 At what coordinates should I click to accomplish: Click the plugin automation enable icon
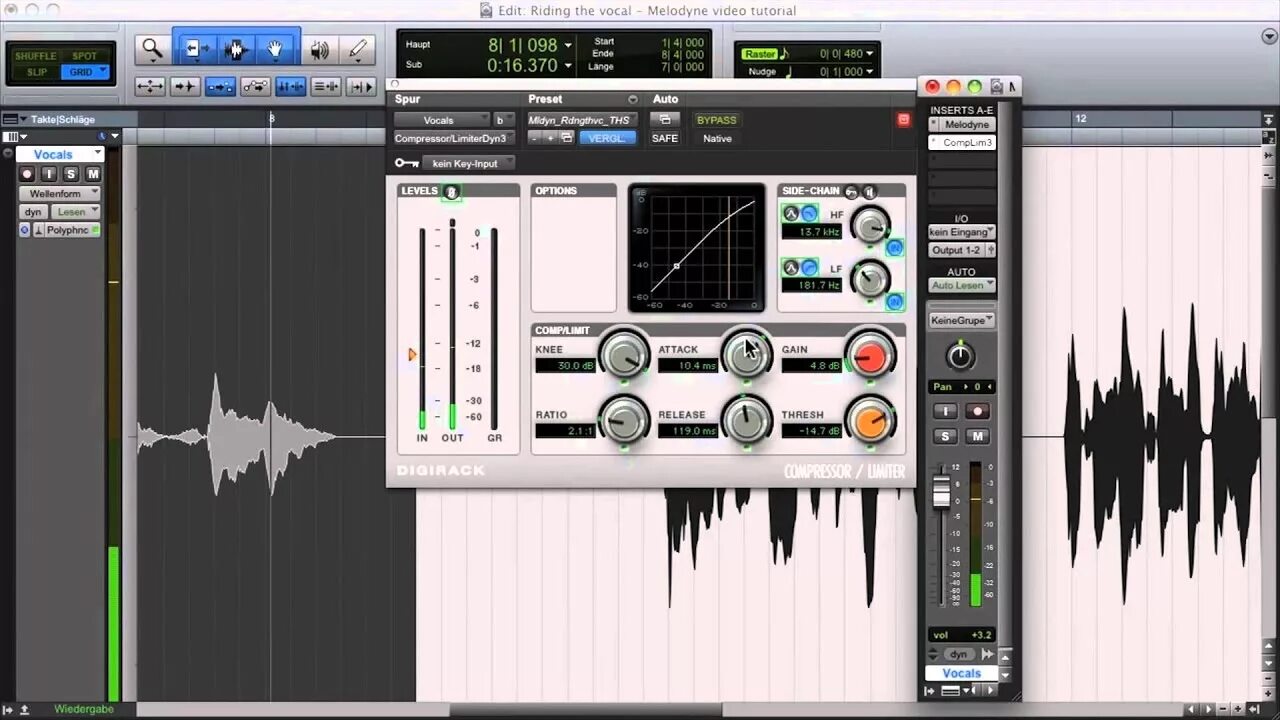tap(664, 119)
